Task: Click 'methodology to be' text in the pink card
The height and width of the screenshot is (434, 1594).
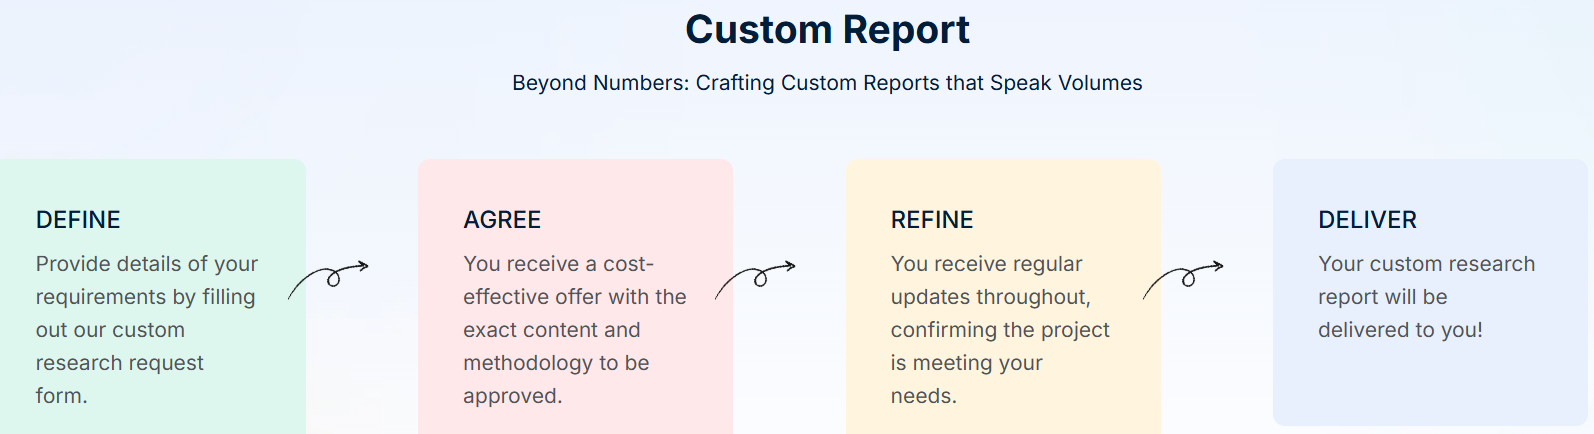Action: [x=556, y=363]
